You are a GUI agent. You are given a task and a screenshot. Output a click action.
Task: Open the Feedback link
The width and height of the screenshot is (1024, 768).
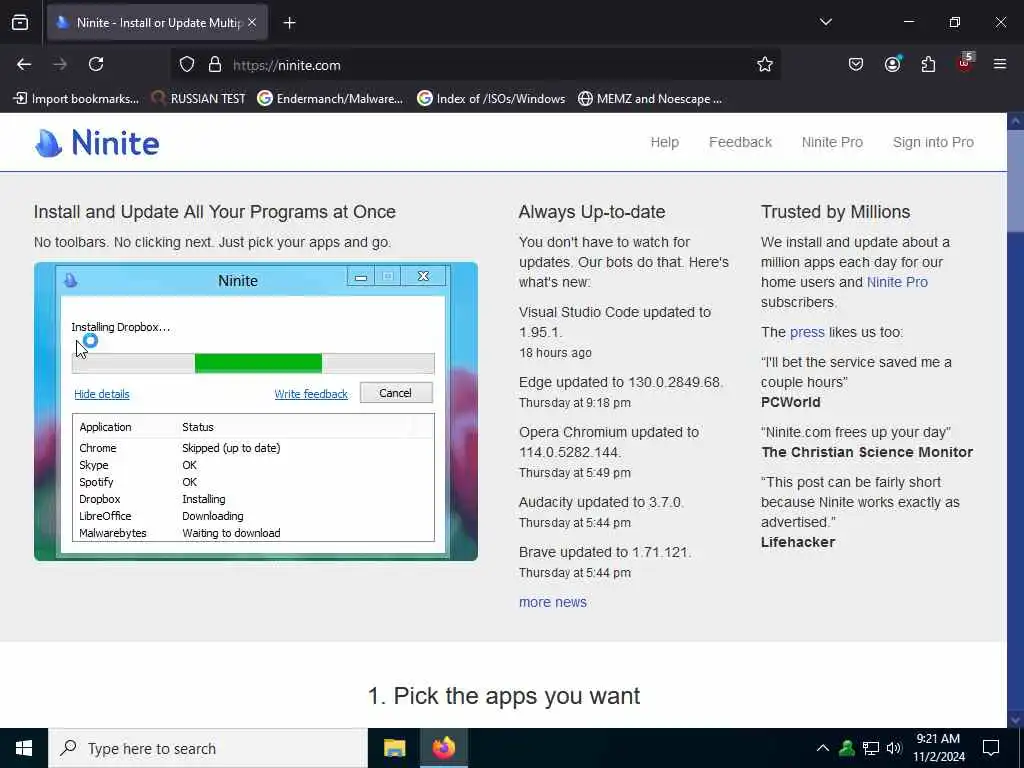pos(740,142)
